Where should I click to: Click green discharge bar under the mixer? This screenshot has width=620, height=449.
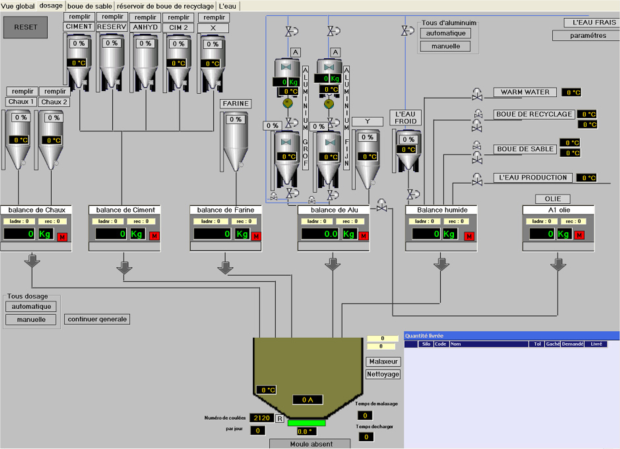point(307,423)
